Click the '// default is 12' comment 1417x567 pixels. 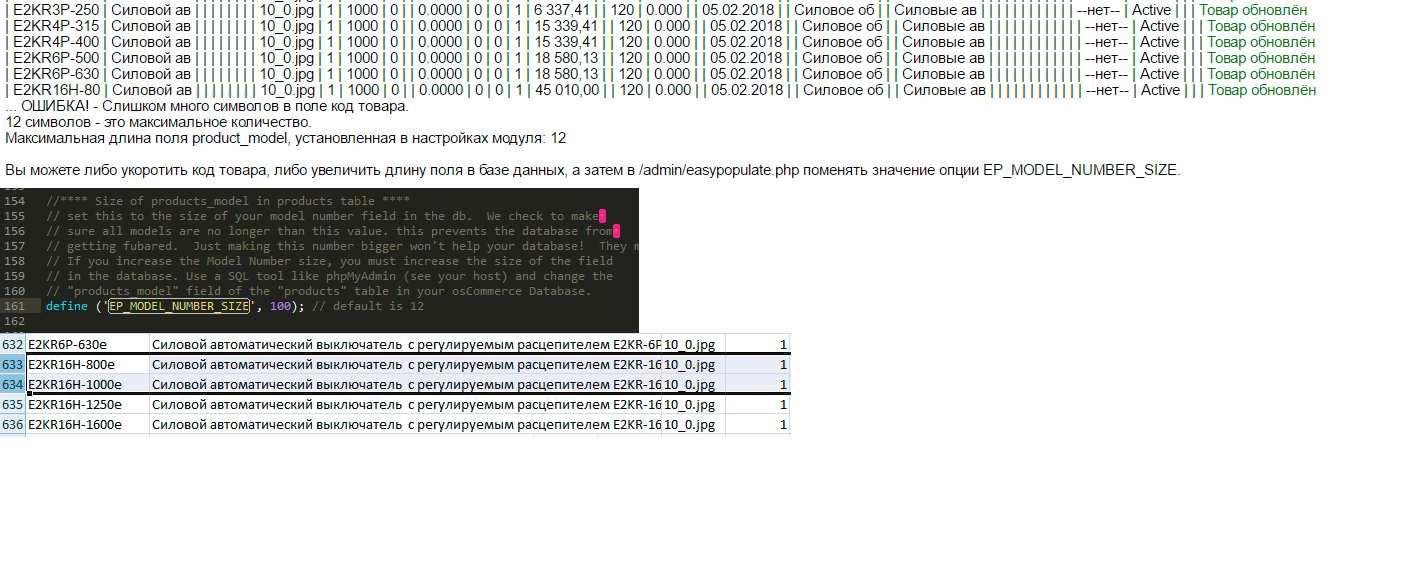click(367, 306)
